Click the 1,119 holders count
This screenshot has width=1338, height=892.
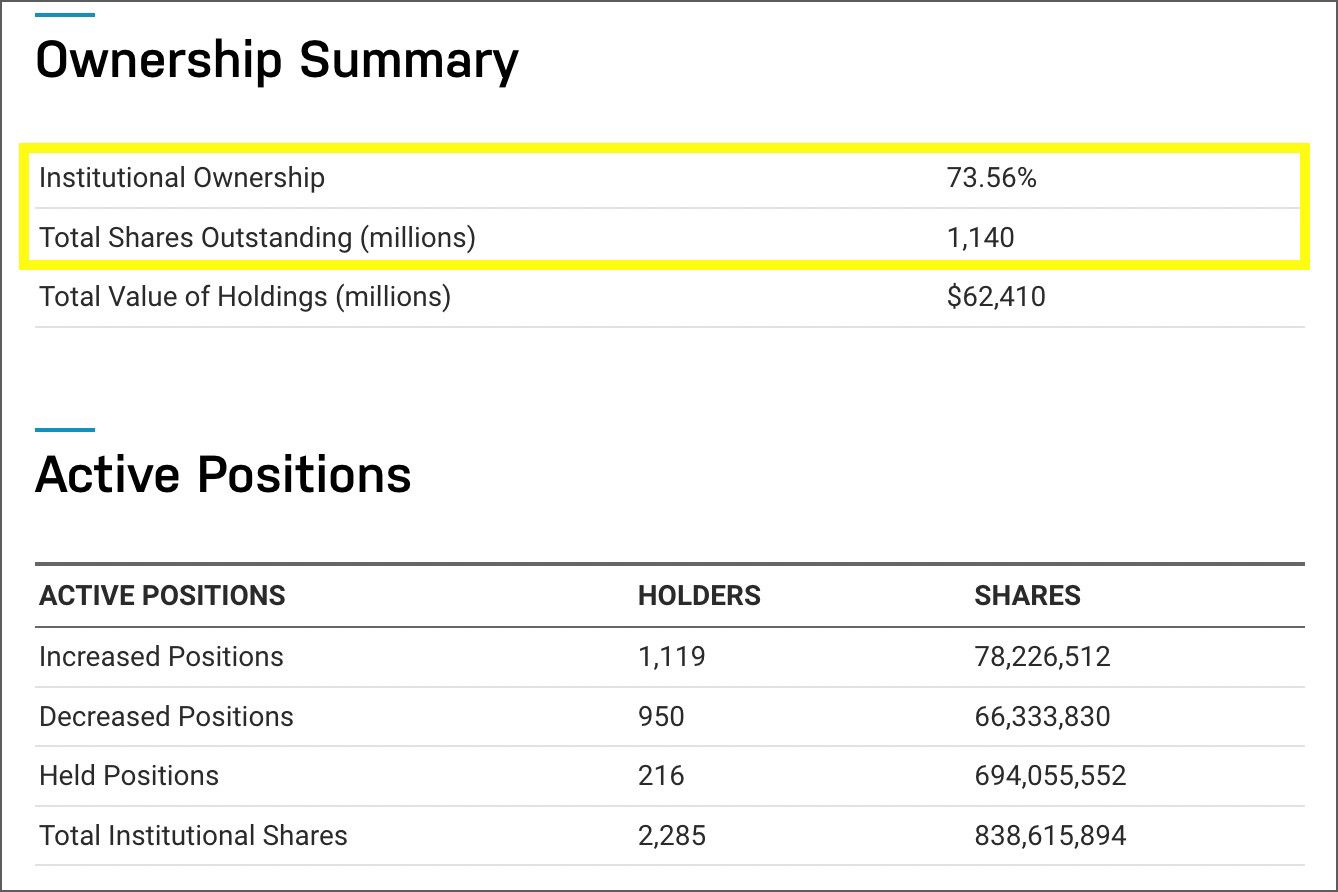[x=671, y=657]
